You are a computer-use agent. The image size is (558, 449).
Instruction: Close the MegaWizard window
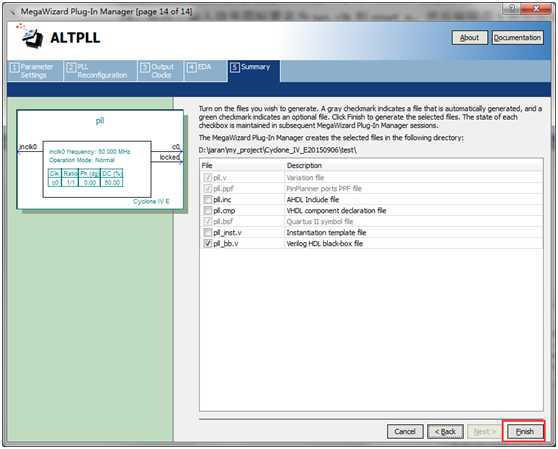536,9
